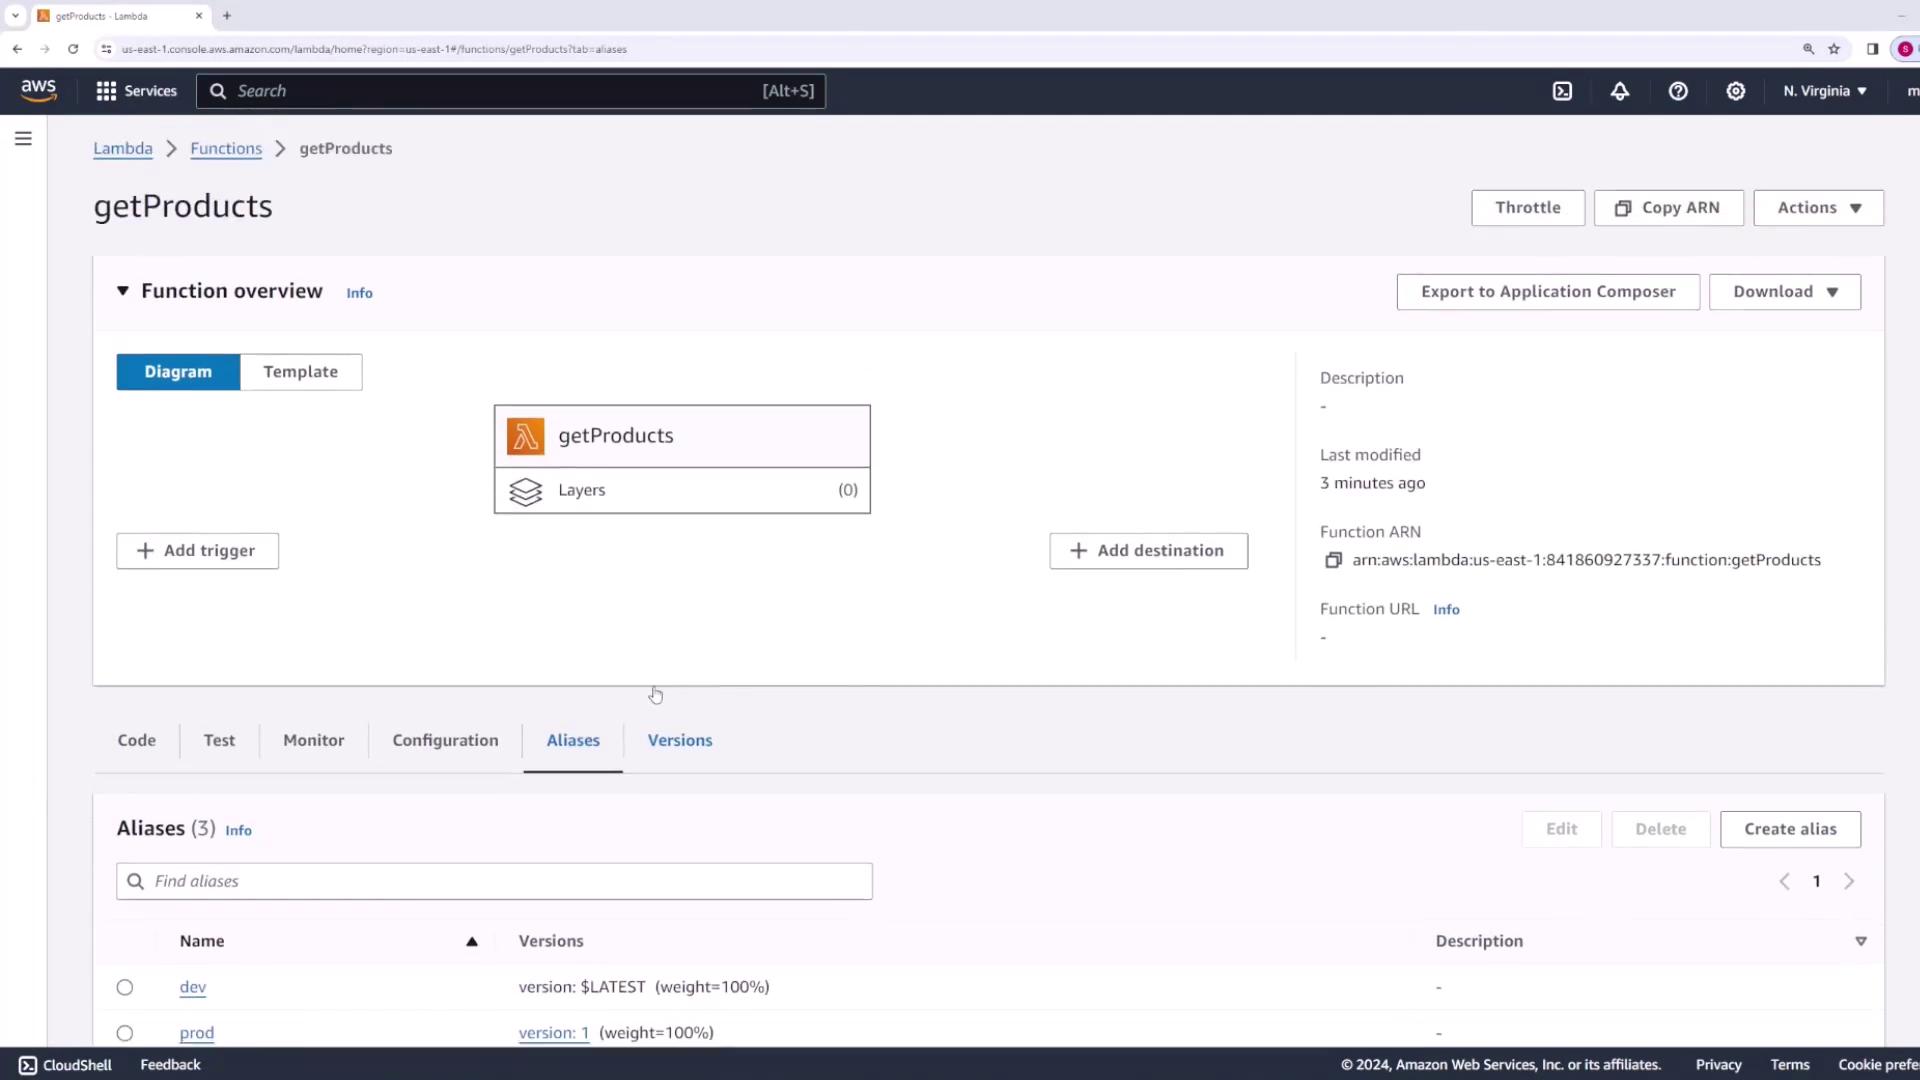Open the Monitor tab
The image size is (1920, 1080).
click(314, 741)
